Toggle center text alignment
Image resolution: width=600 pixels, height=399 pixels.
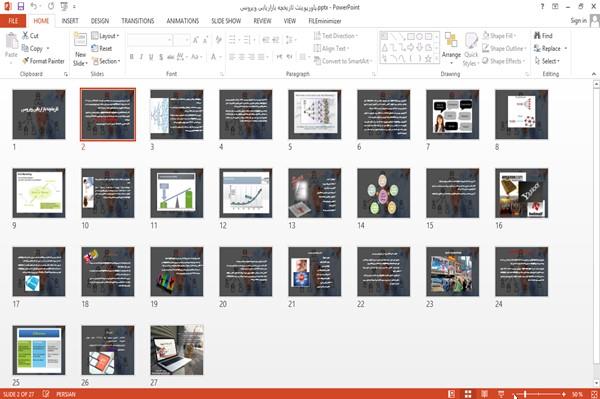[x=241, y=57]
